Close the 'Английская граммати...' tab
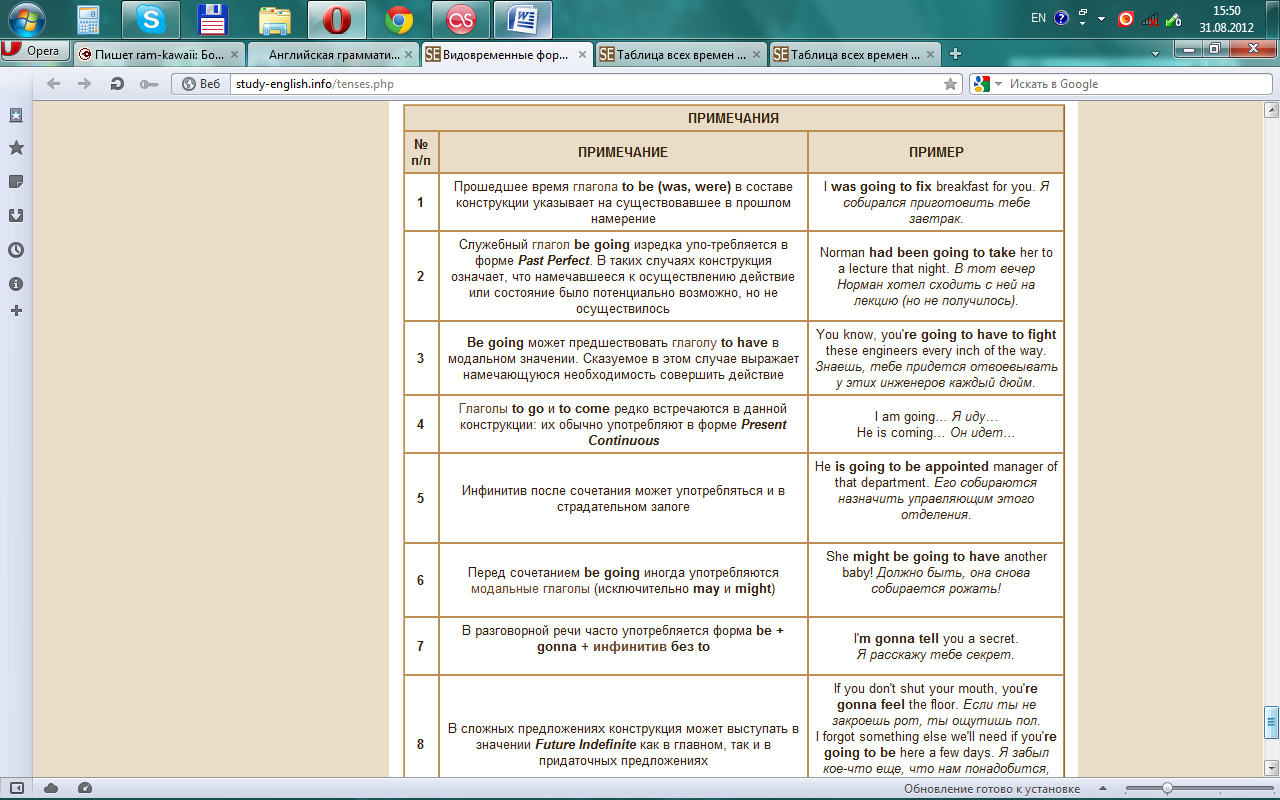This screenshot has width=1280, height=800. tap(408, 54)
